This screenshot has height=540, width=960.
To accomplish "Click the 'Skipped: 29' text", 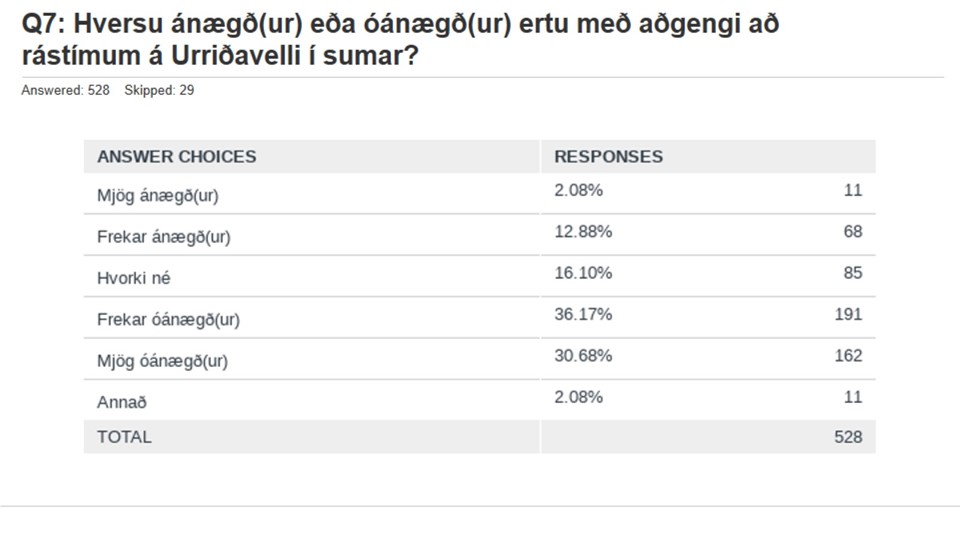I will pyautogui.click(x=159, y=91).
